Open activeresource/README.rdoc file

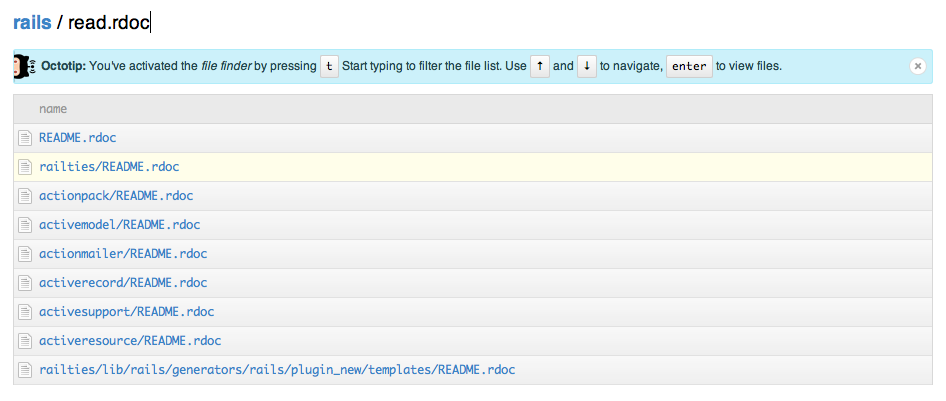130,341
